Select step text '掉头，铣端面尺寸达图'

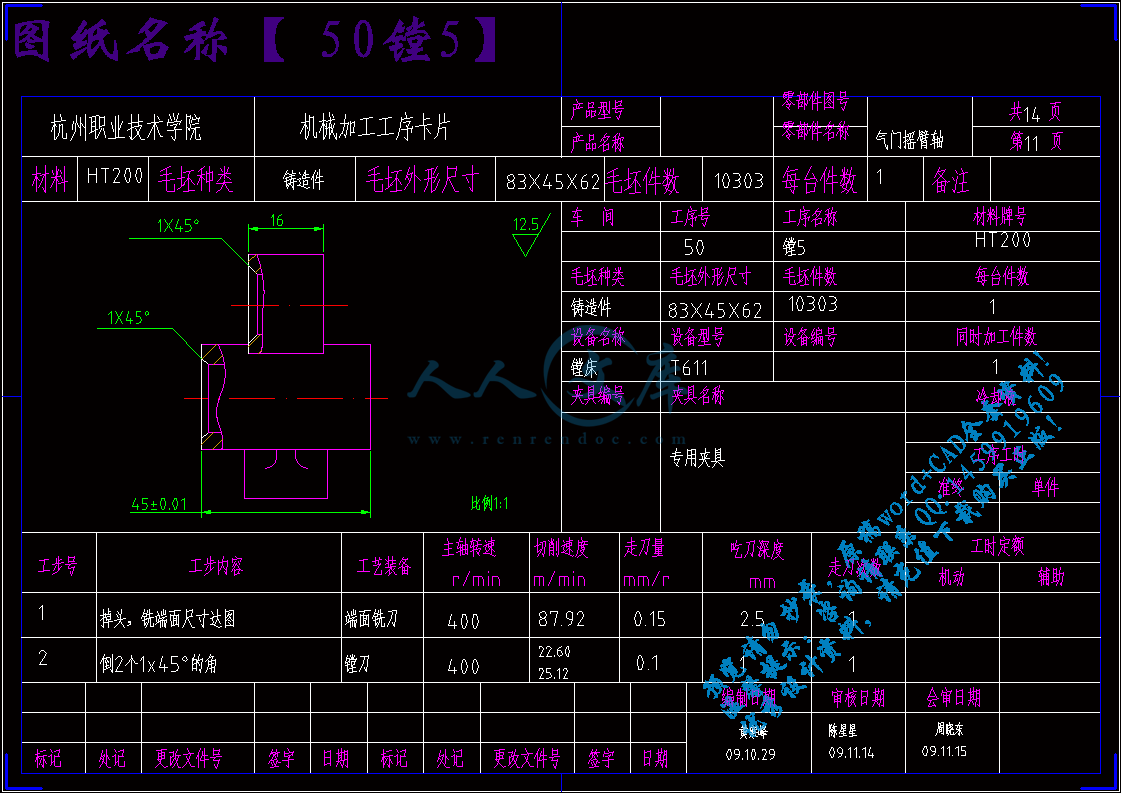(x=167, y=619)
